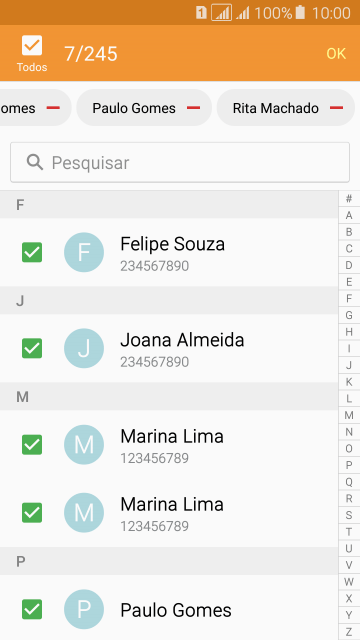Tap the SIM 1 indicator in status bar
Viewport: 360px width, 640px height.
[201, 13]
